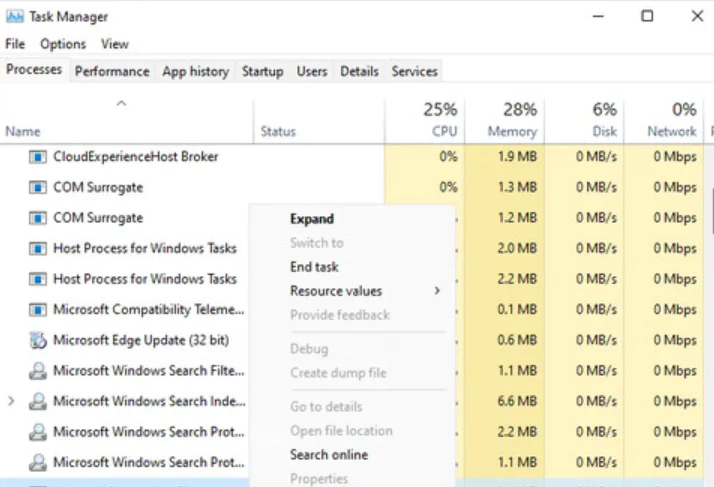Image resolution: width=714 pixels, height=487 pixels.
Task: Switch to the Users tab
Action: 312,71
